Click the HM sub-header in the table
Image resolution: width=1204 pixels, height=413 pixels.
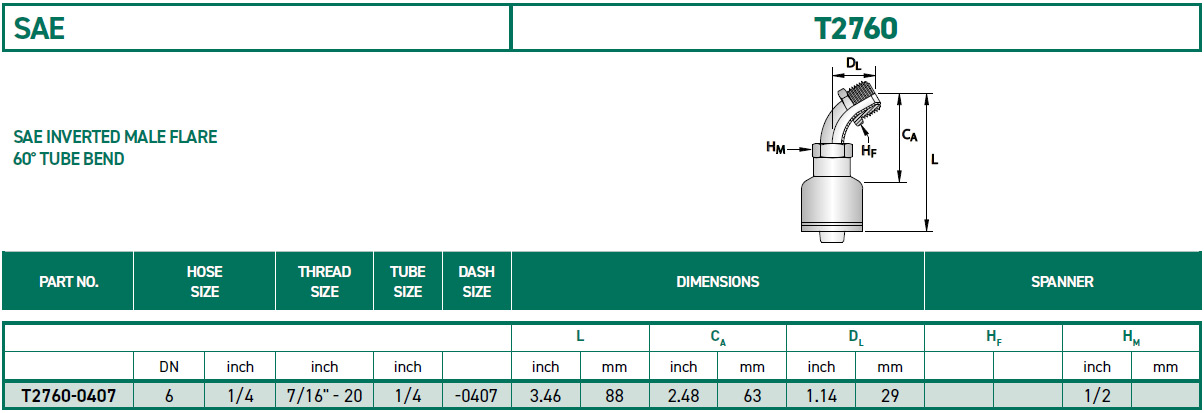click(x=1131, y=338)
